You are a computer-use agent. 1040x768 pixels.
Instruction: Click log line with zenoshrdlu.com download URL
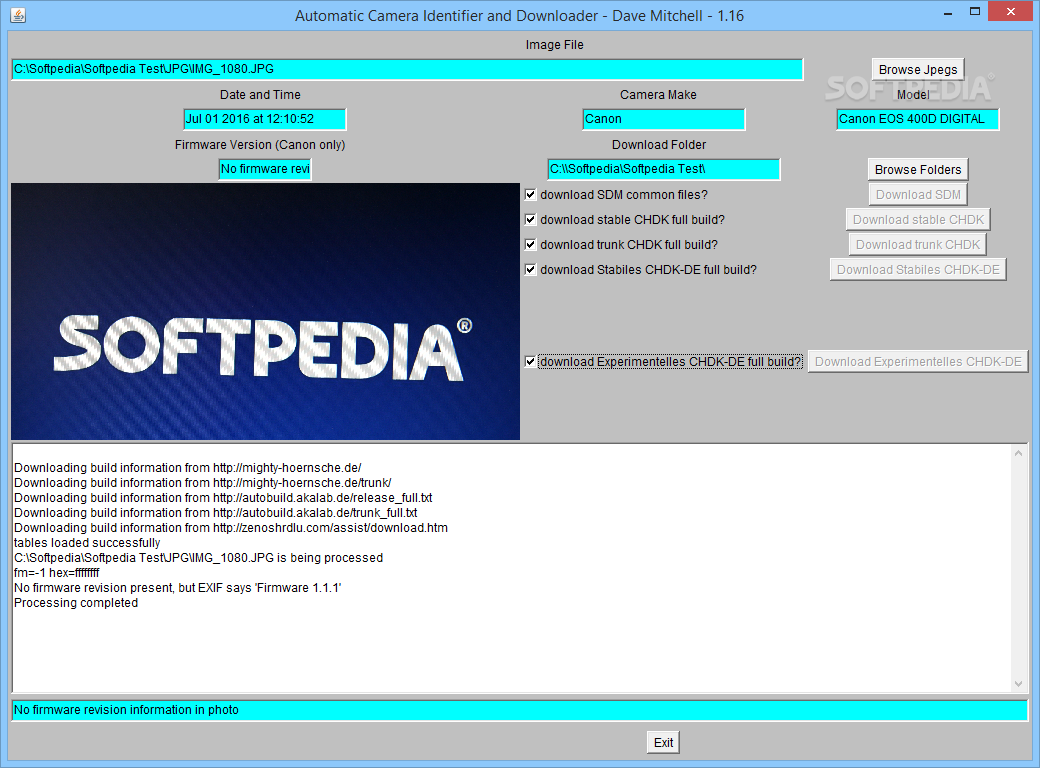(231, 528)
